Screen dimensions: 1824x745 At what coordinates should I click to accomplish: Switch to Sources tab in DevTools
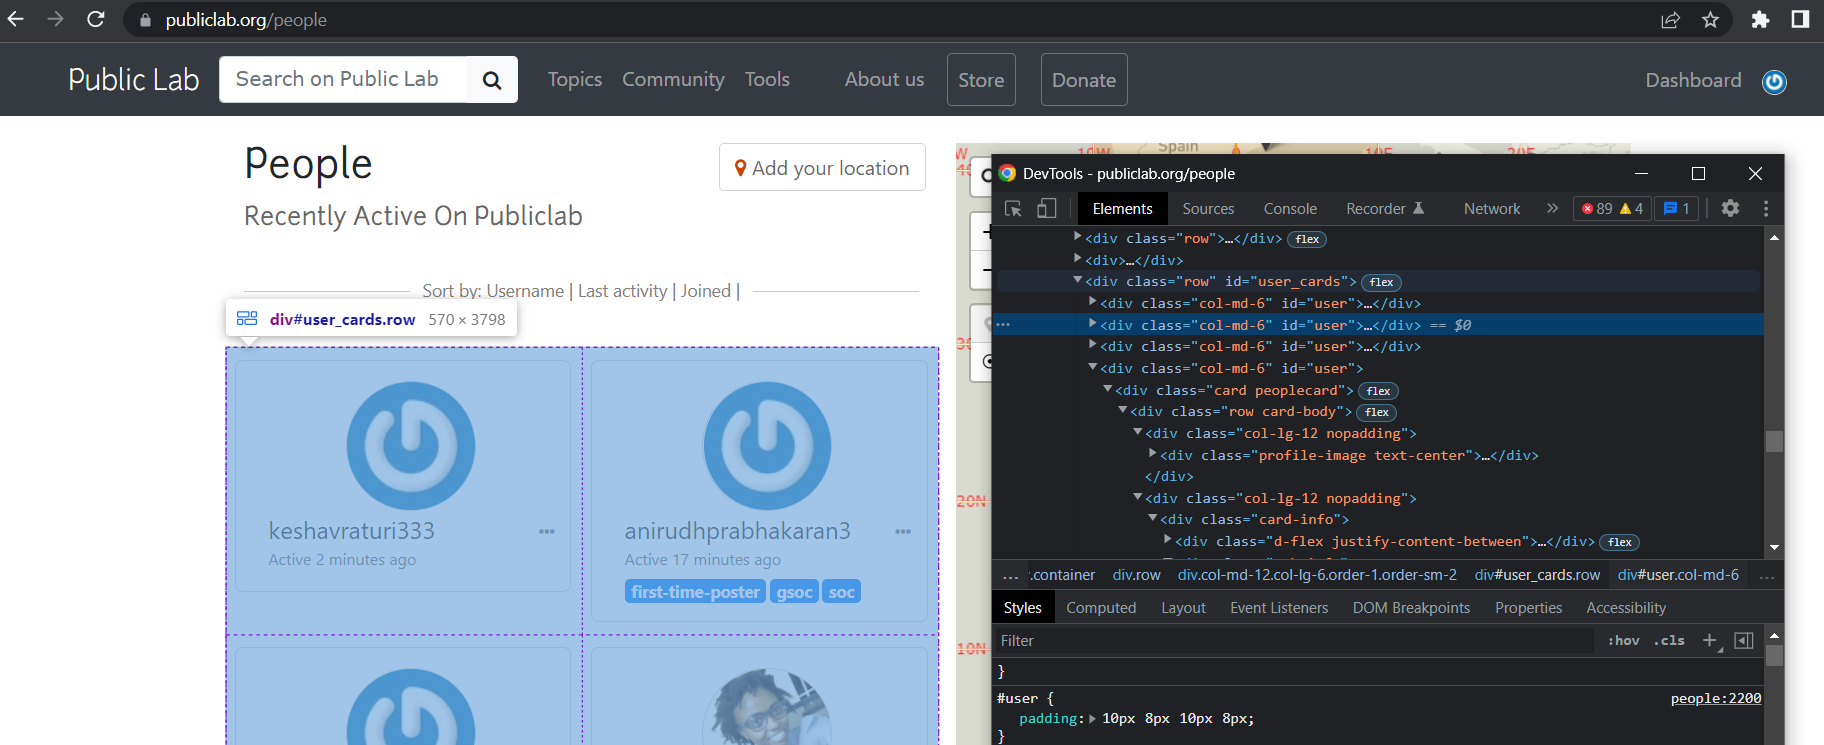tap(1208, 208)
